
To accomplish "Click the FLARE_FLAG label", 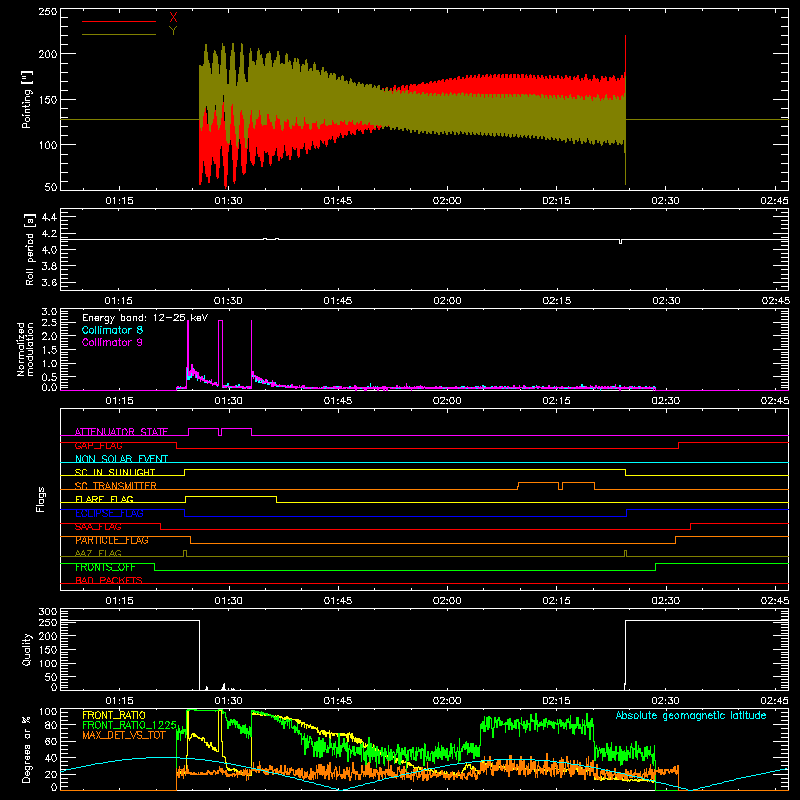I will point(104,499).
